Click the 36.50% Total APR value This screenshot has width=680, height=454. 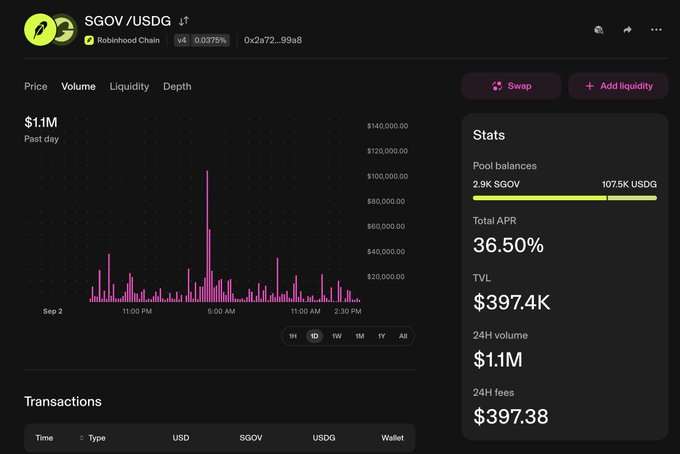tap(508, 245)
